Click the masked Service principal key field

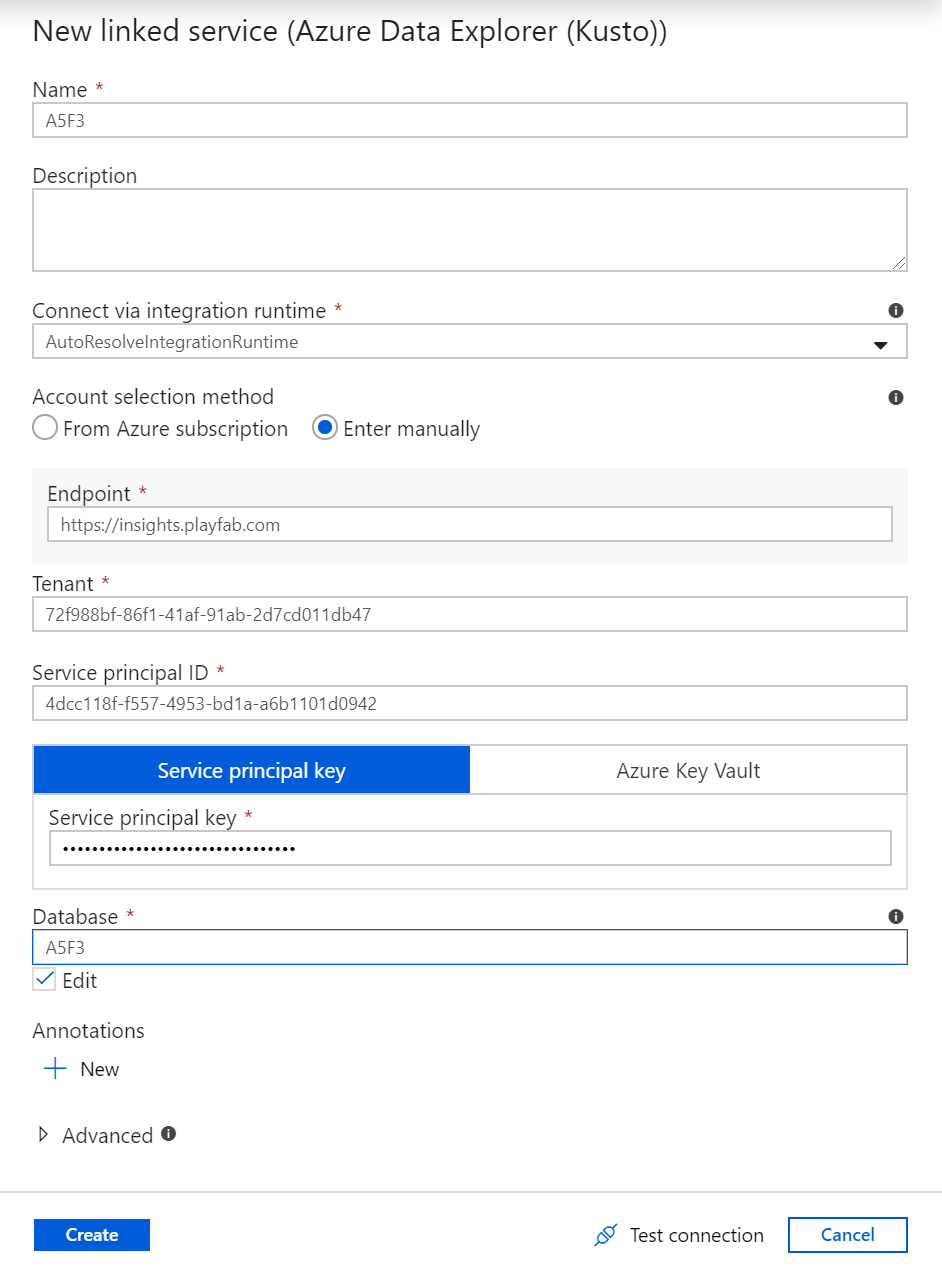[x=470, y=848]
